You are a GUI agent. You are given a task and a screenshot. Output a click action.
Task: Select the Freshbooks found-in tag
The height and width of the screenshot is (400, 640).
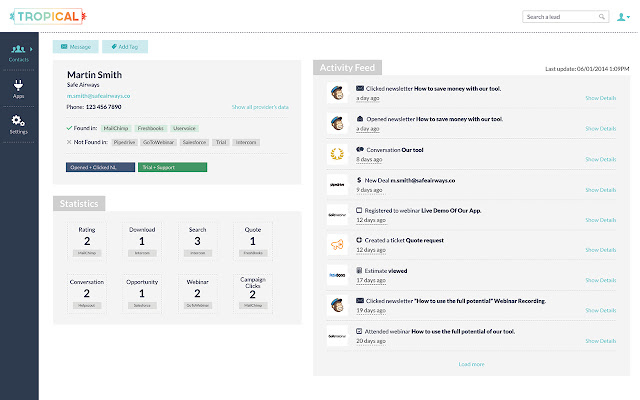tap(151, 128)
